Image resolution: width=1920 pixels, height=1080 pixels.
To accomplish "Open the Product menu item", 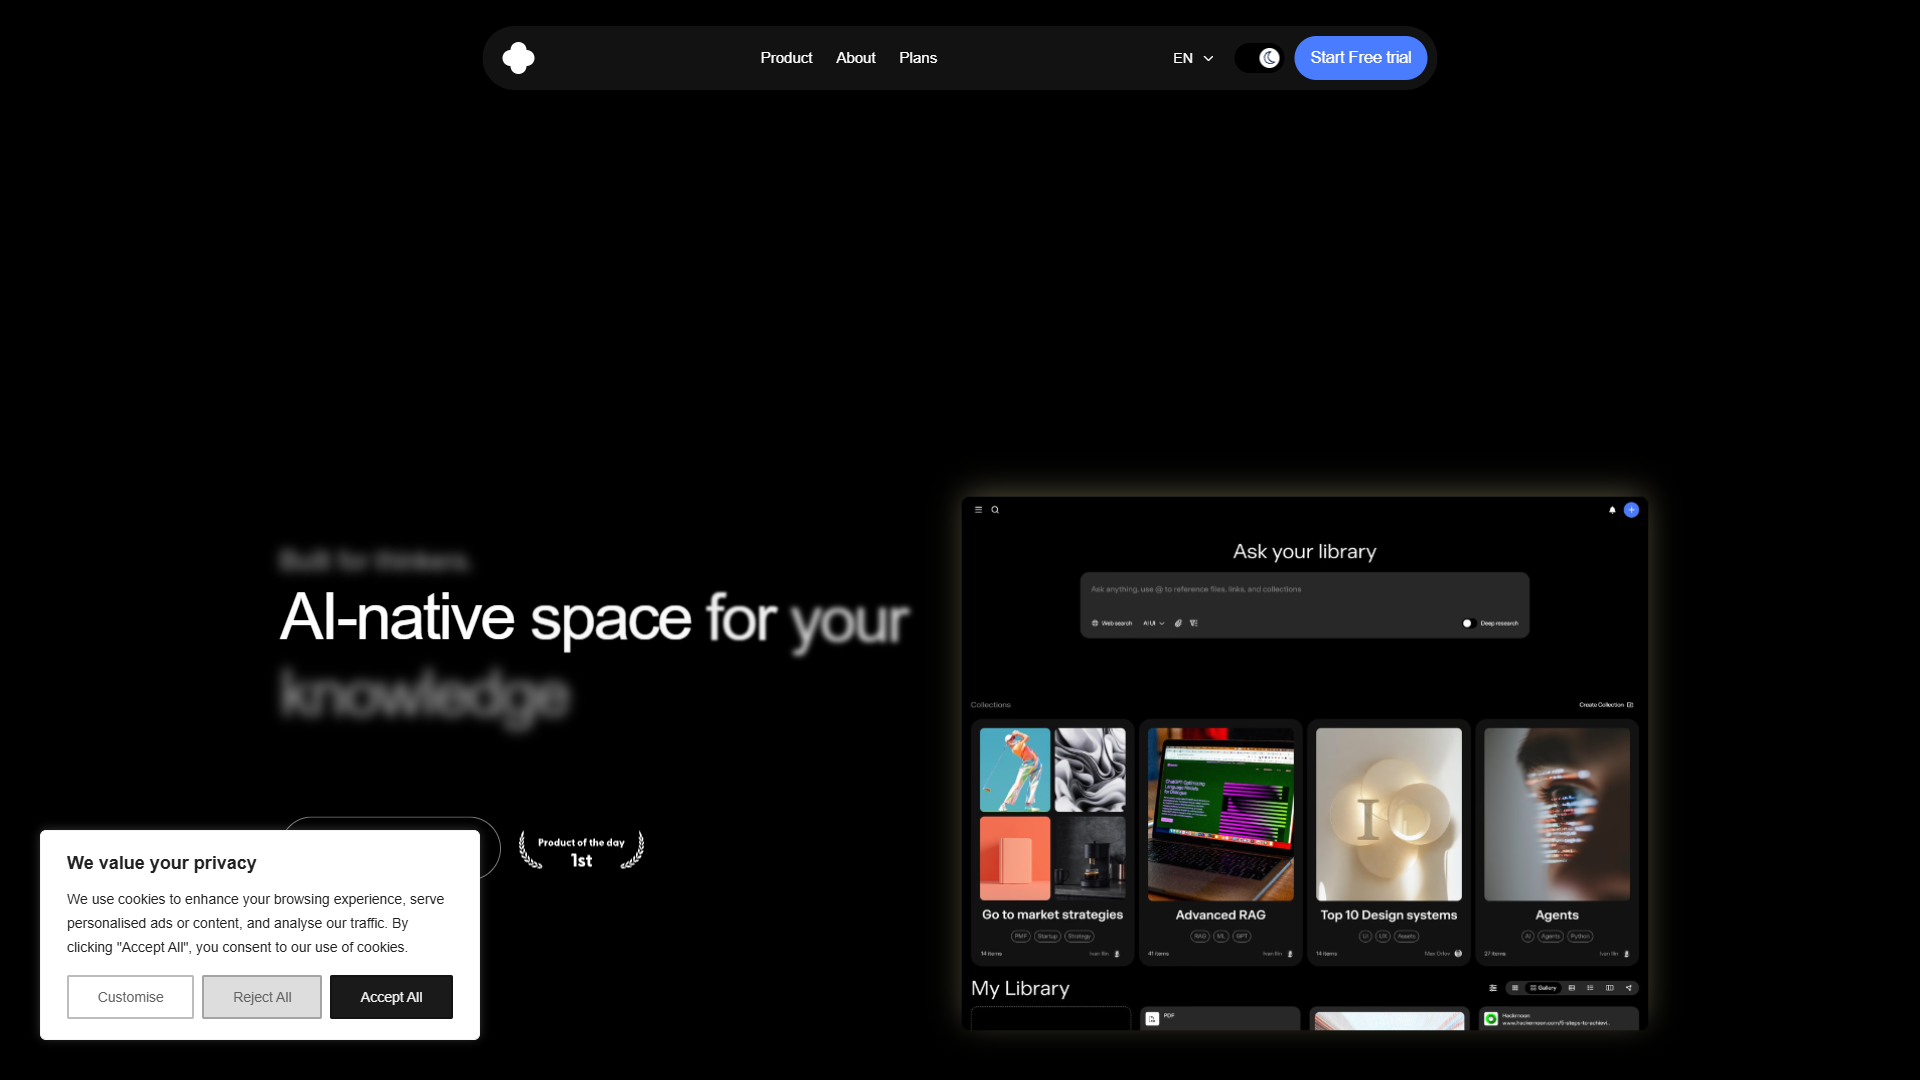I will point(786,58).
